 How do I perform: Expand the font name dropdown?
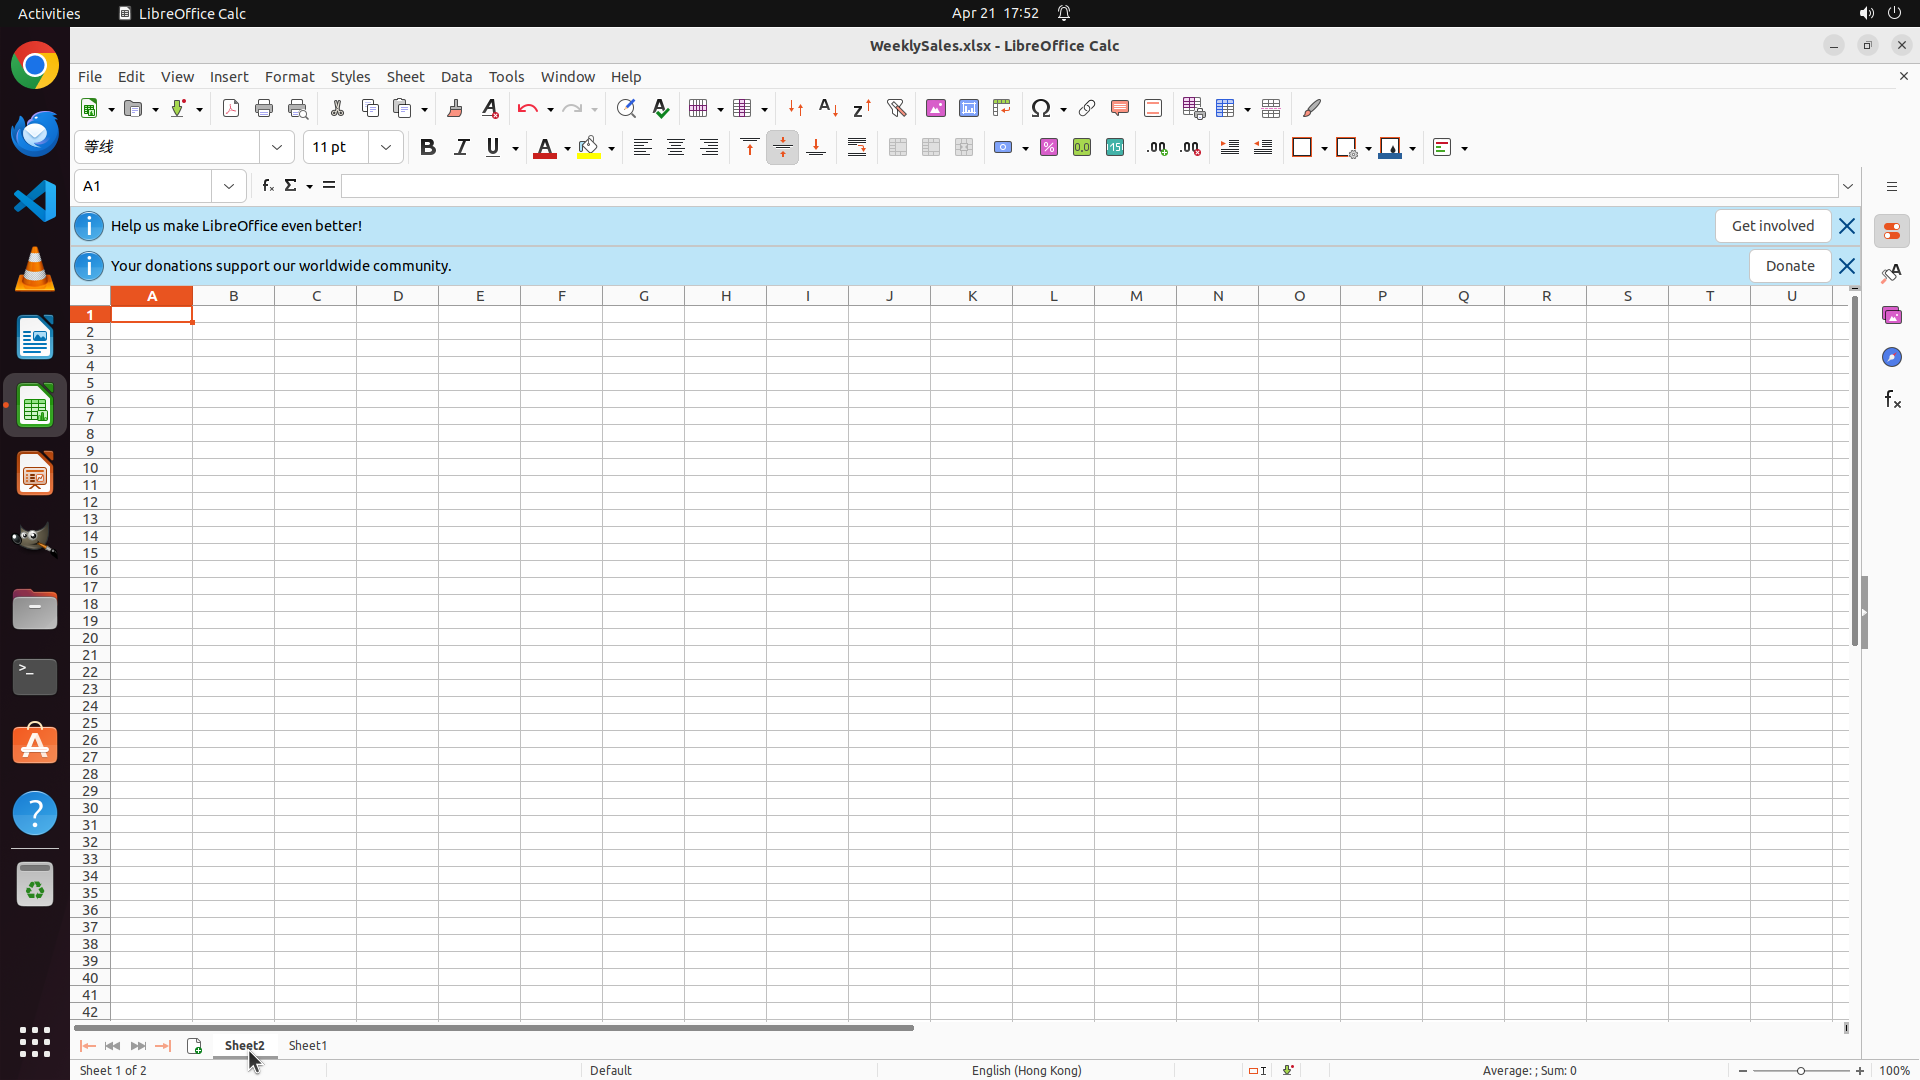277,148
